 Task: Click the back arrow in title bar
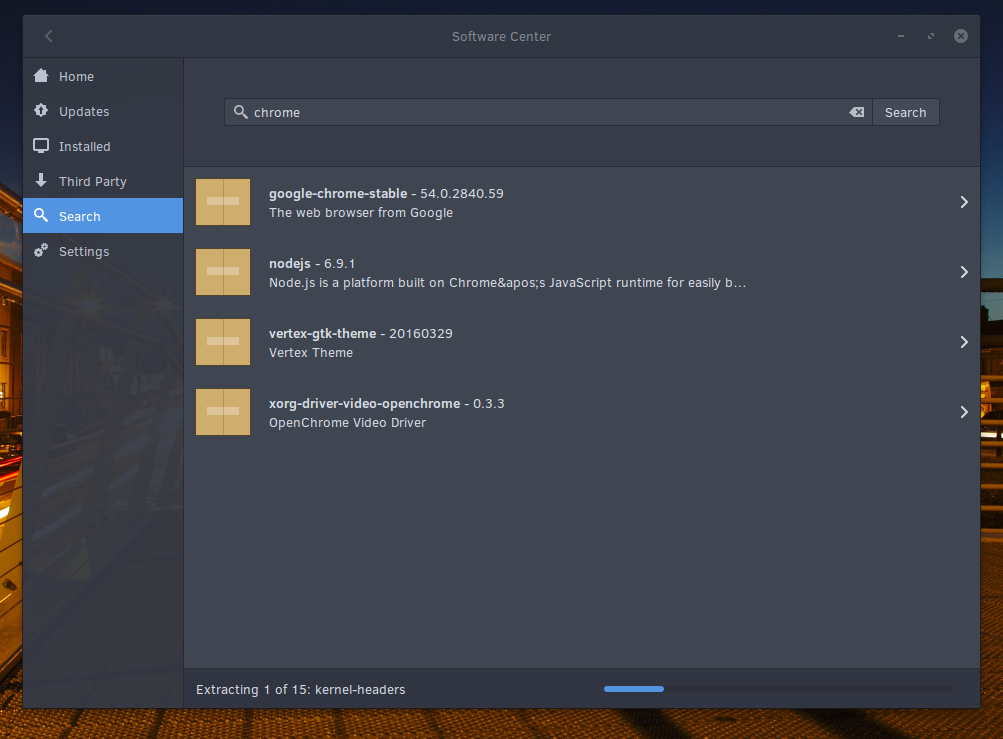point(49,36)
